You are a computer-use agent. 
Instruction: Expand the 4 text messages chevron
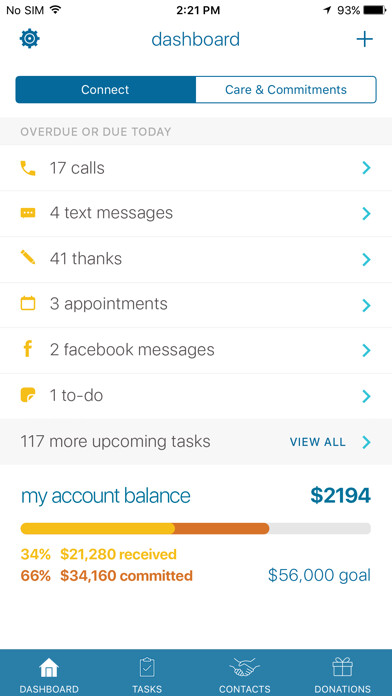coord(366,214)
